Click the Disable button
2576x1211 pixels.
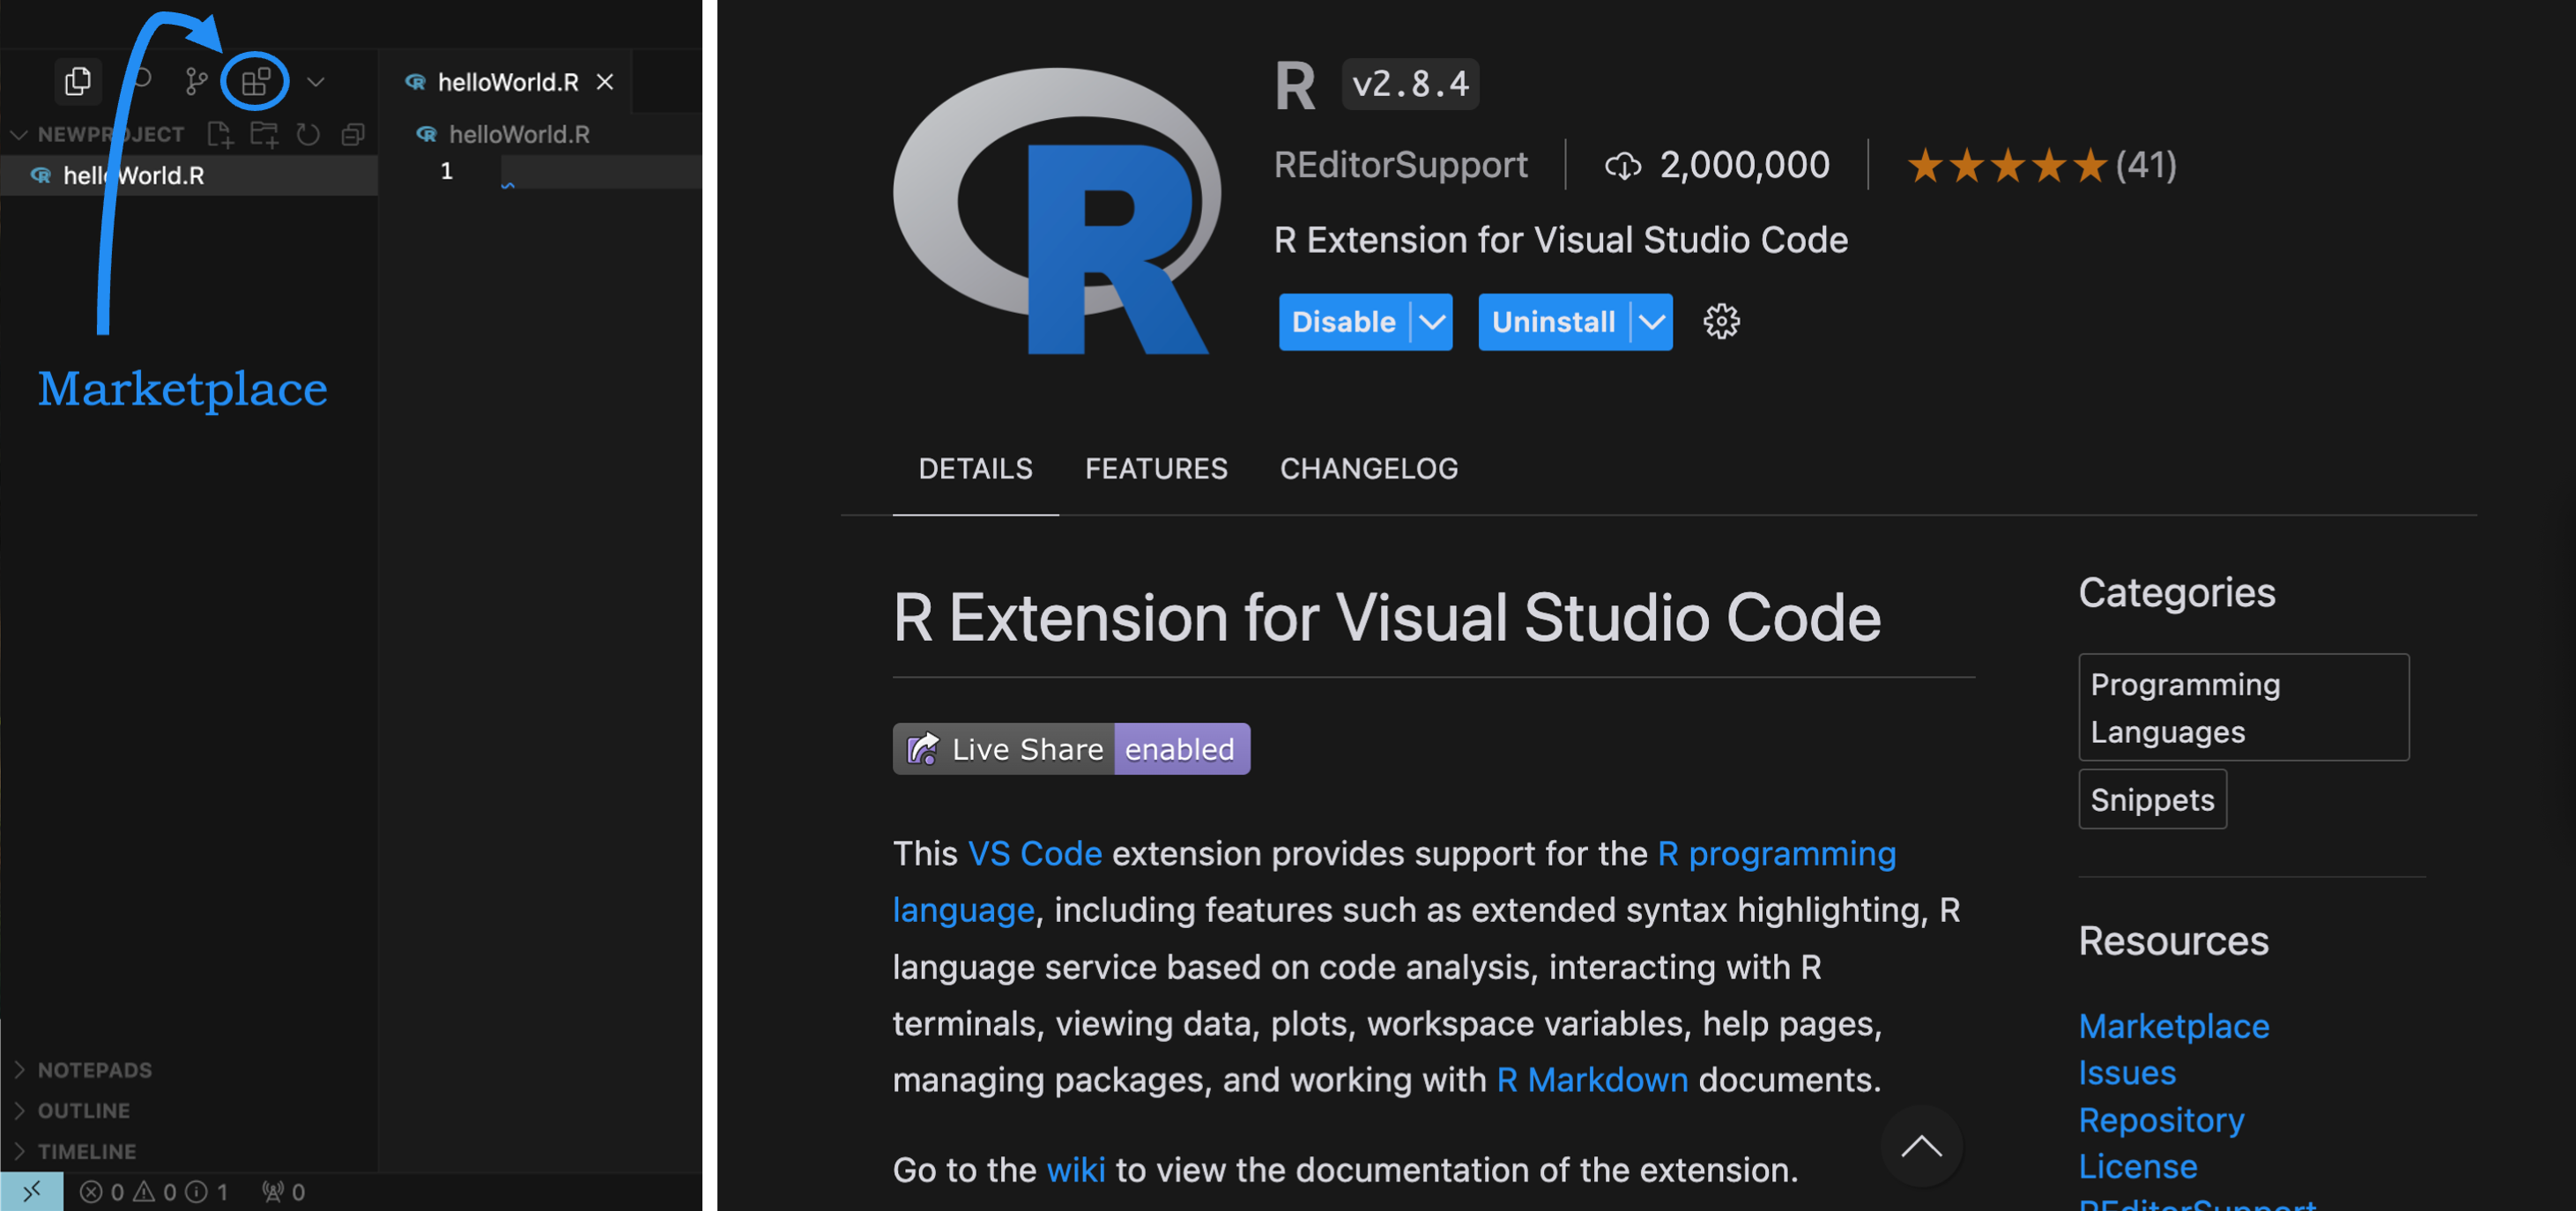[1343, 321]
